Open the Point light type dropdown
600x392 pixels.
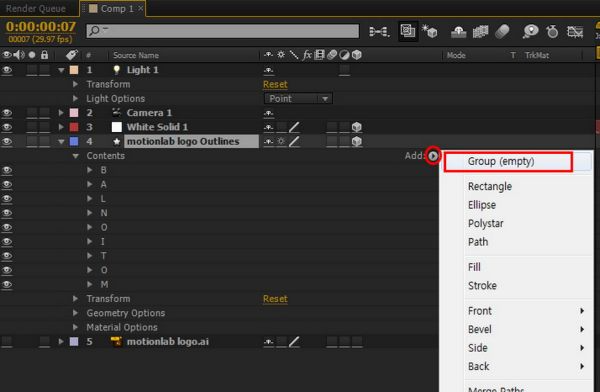[x=298, y=99]
